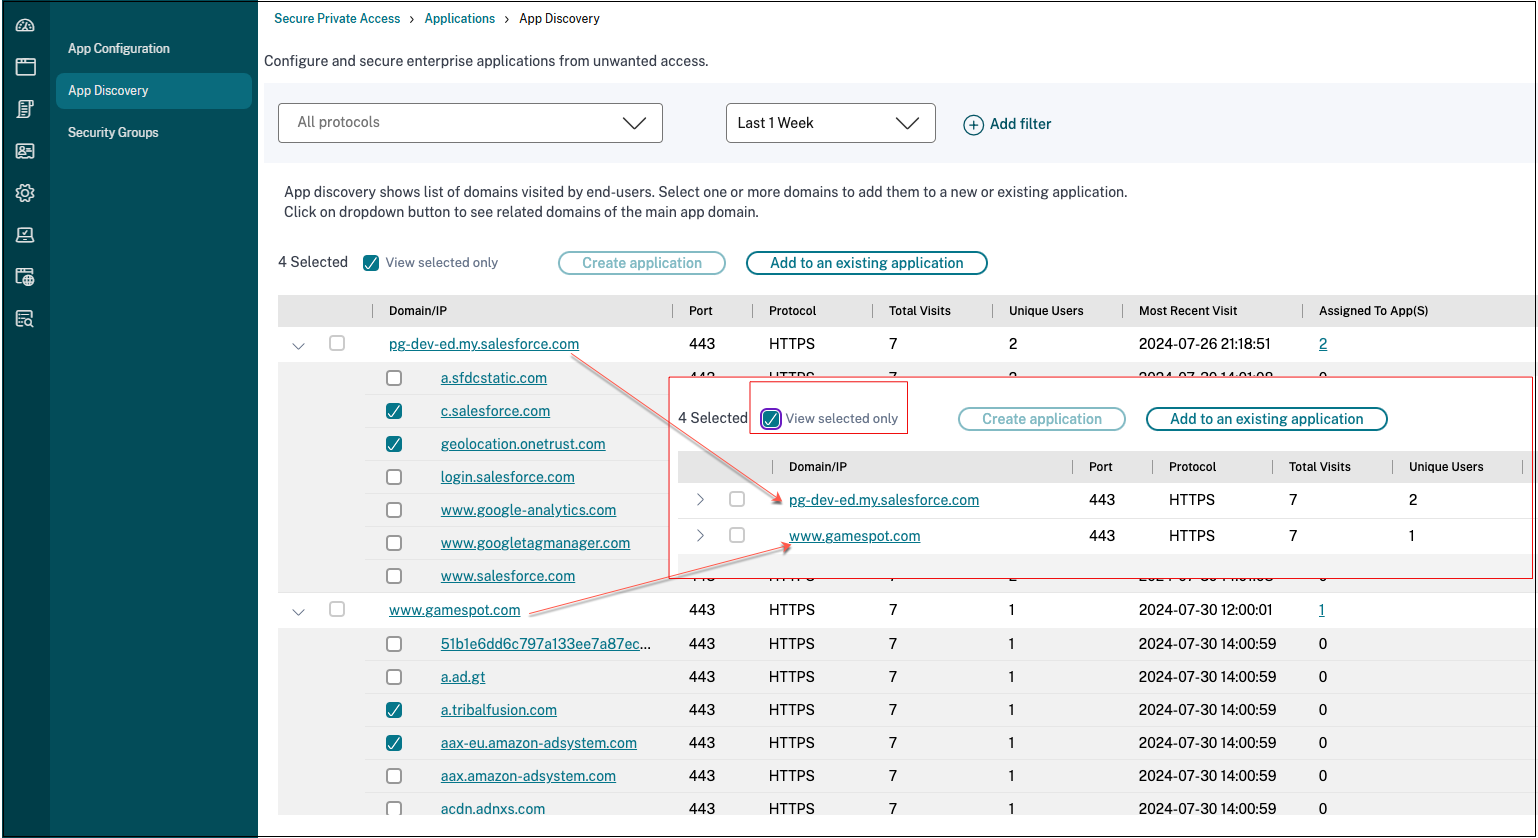Open the log search icon in sidebar
The width and height of the screenshot is (1538, 838).
point(25,319)
